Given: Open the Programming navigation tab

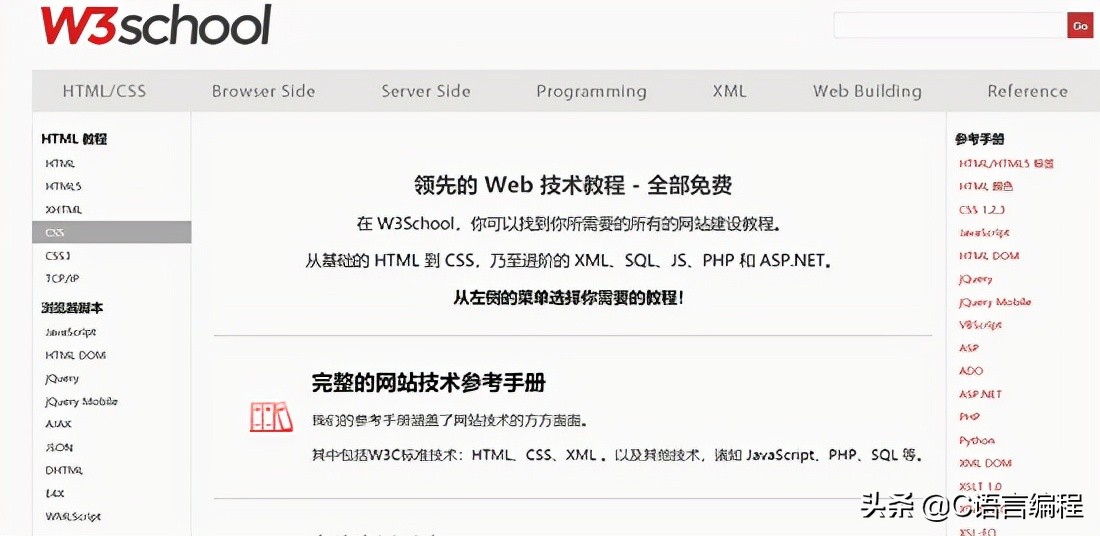Looking at the screenshot, I should pyautogui.click(x=591, y=92).
